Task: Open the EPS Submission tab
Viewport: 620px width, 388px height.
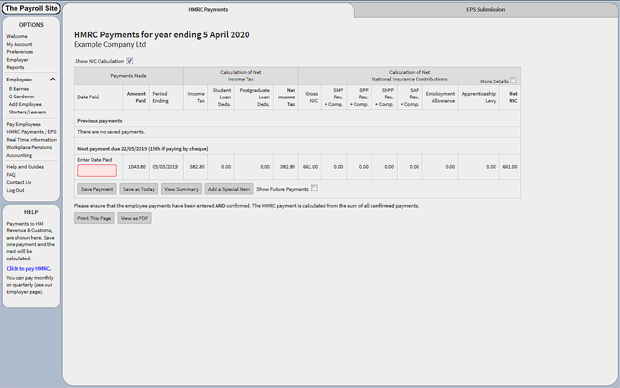Action: 486,9
